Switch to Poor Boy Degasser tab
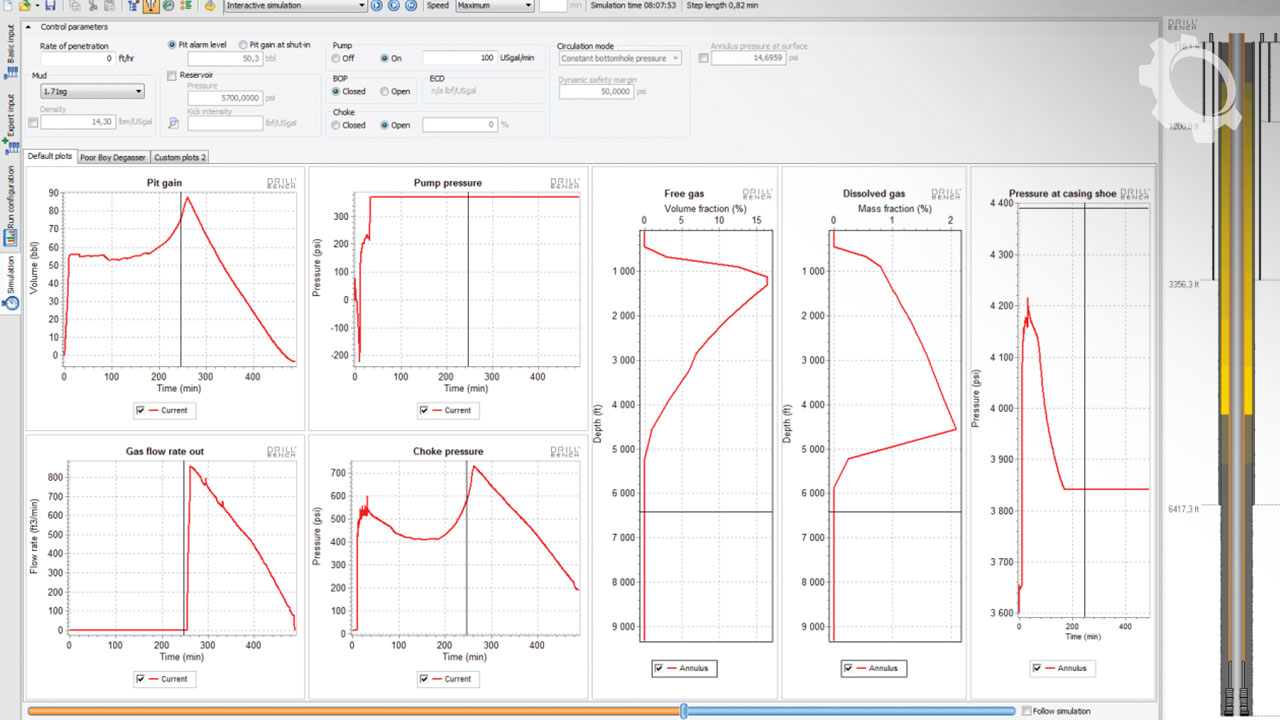This screenshot has width=1280, height=720. click(x=113, y=157)
